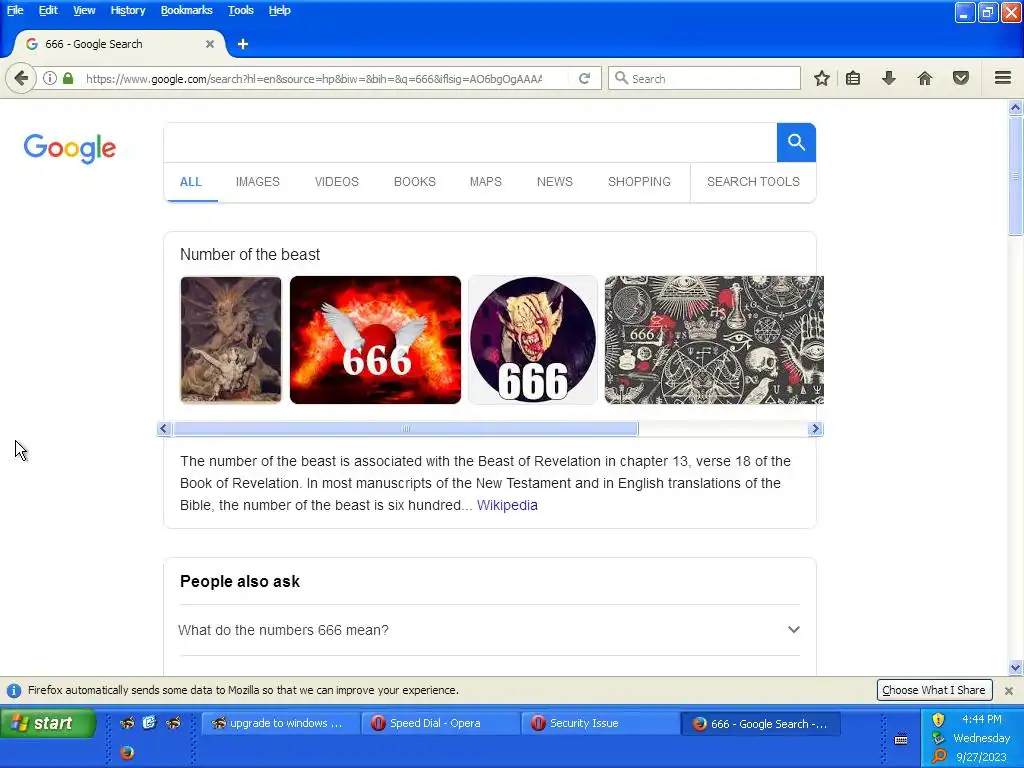The image size is (1024, 768).
Task: Click the 4:44 PM taskbar clock
Action: (982, 719)
